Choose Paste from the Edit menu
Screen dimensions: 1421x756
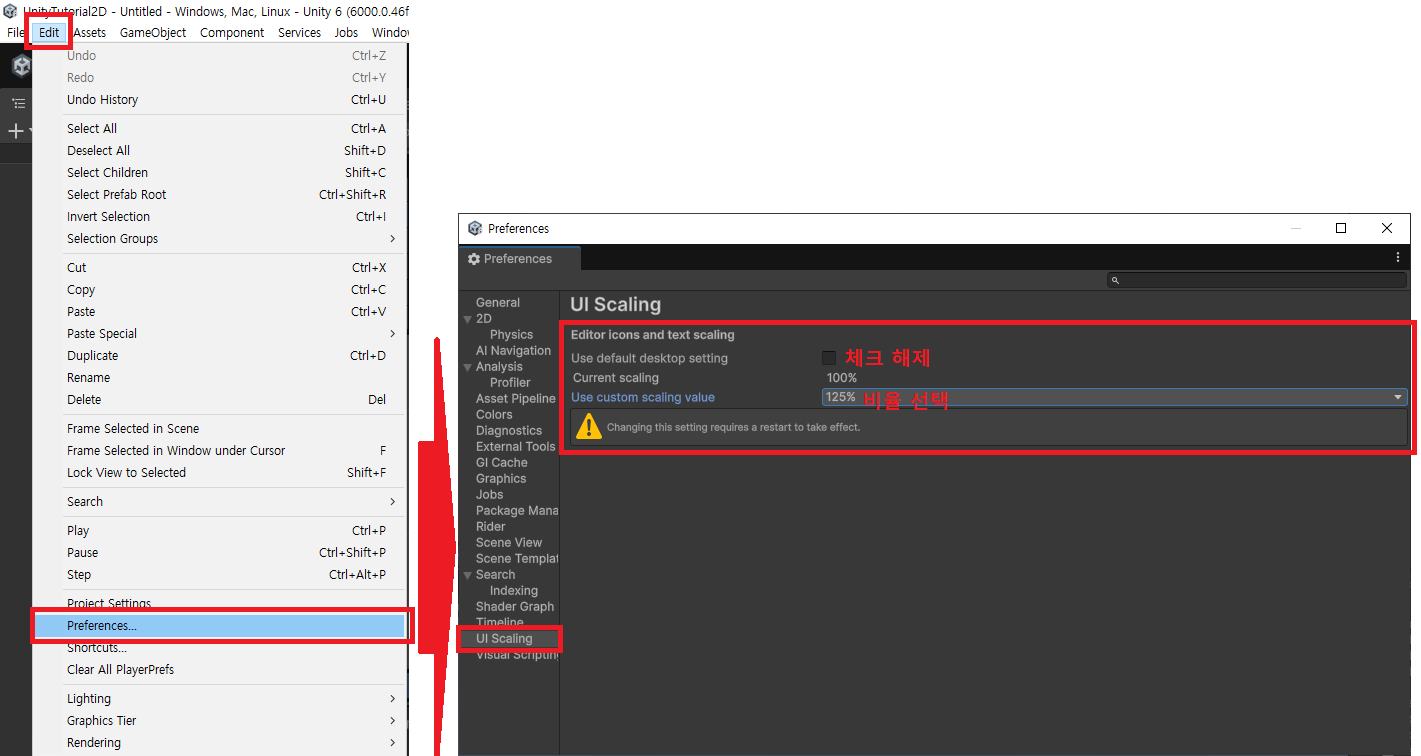tap(220, 312)
